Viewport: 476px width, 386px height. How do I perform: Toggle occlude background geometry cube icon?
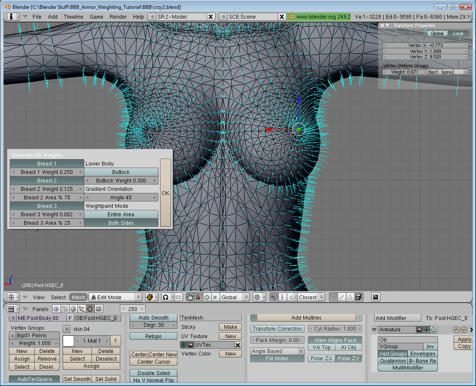click(358, 297)
